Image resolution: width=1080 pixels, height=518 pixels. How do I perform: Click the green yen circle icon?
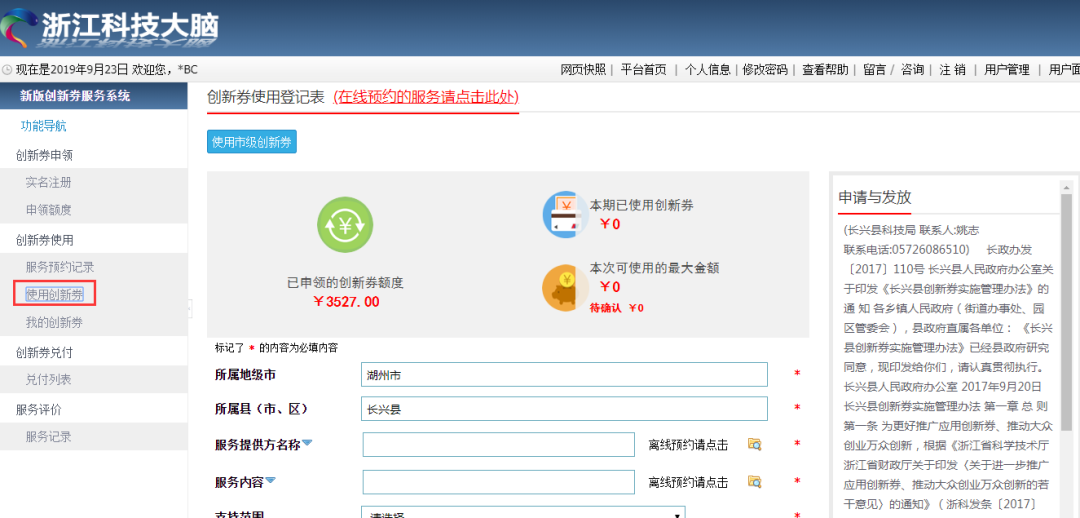point(345,225)
